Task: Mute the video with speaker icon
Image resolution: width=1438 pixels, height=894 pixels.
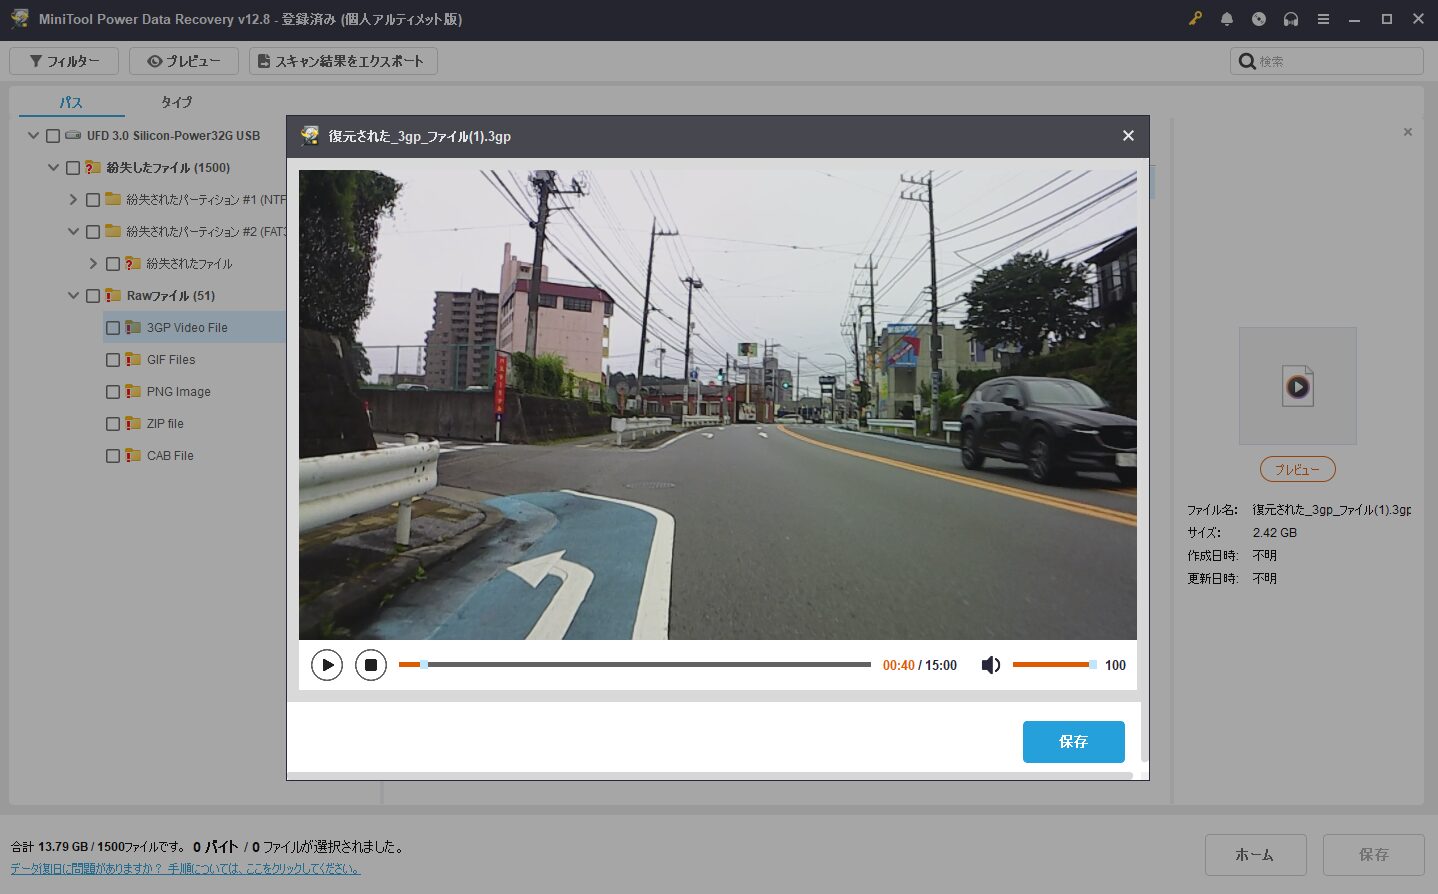Action: pos(990,665)
